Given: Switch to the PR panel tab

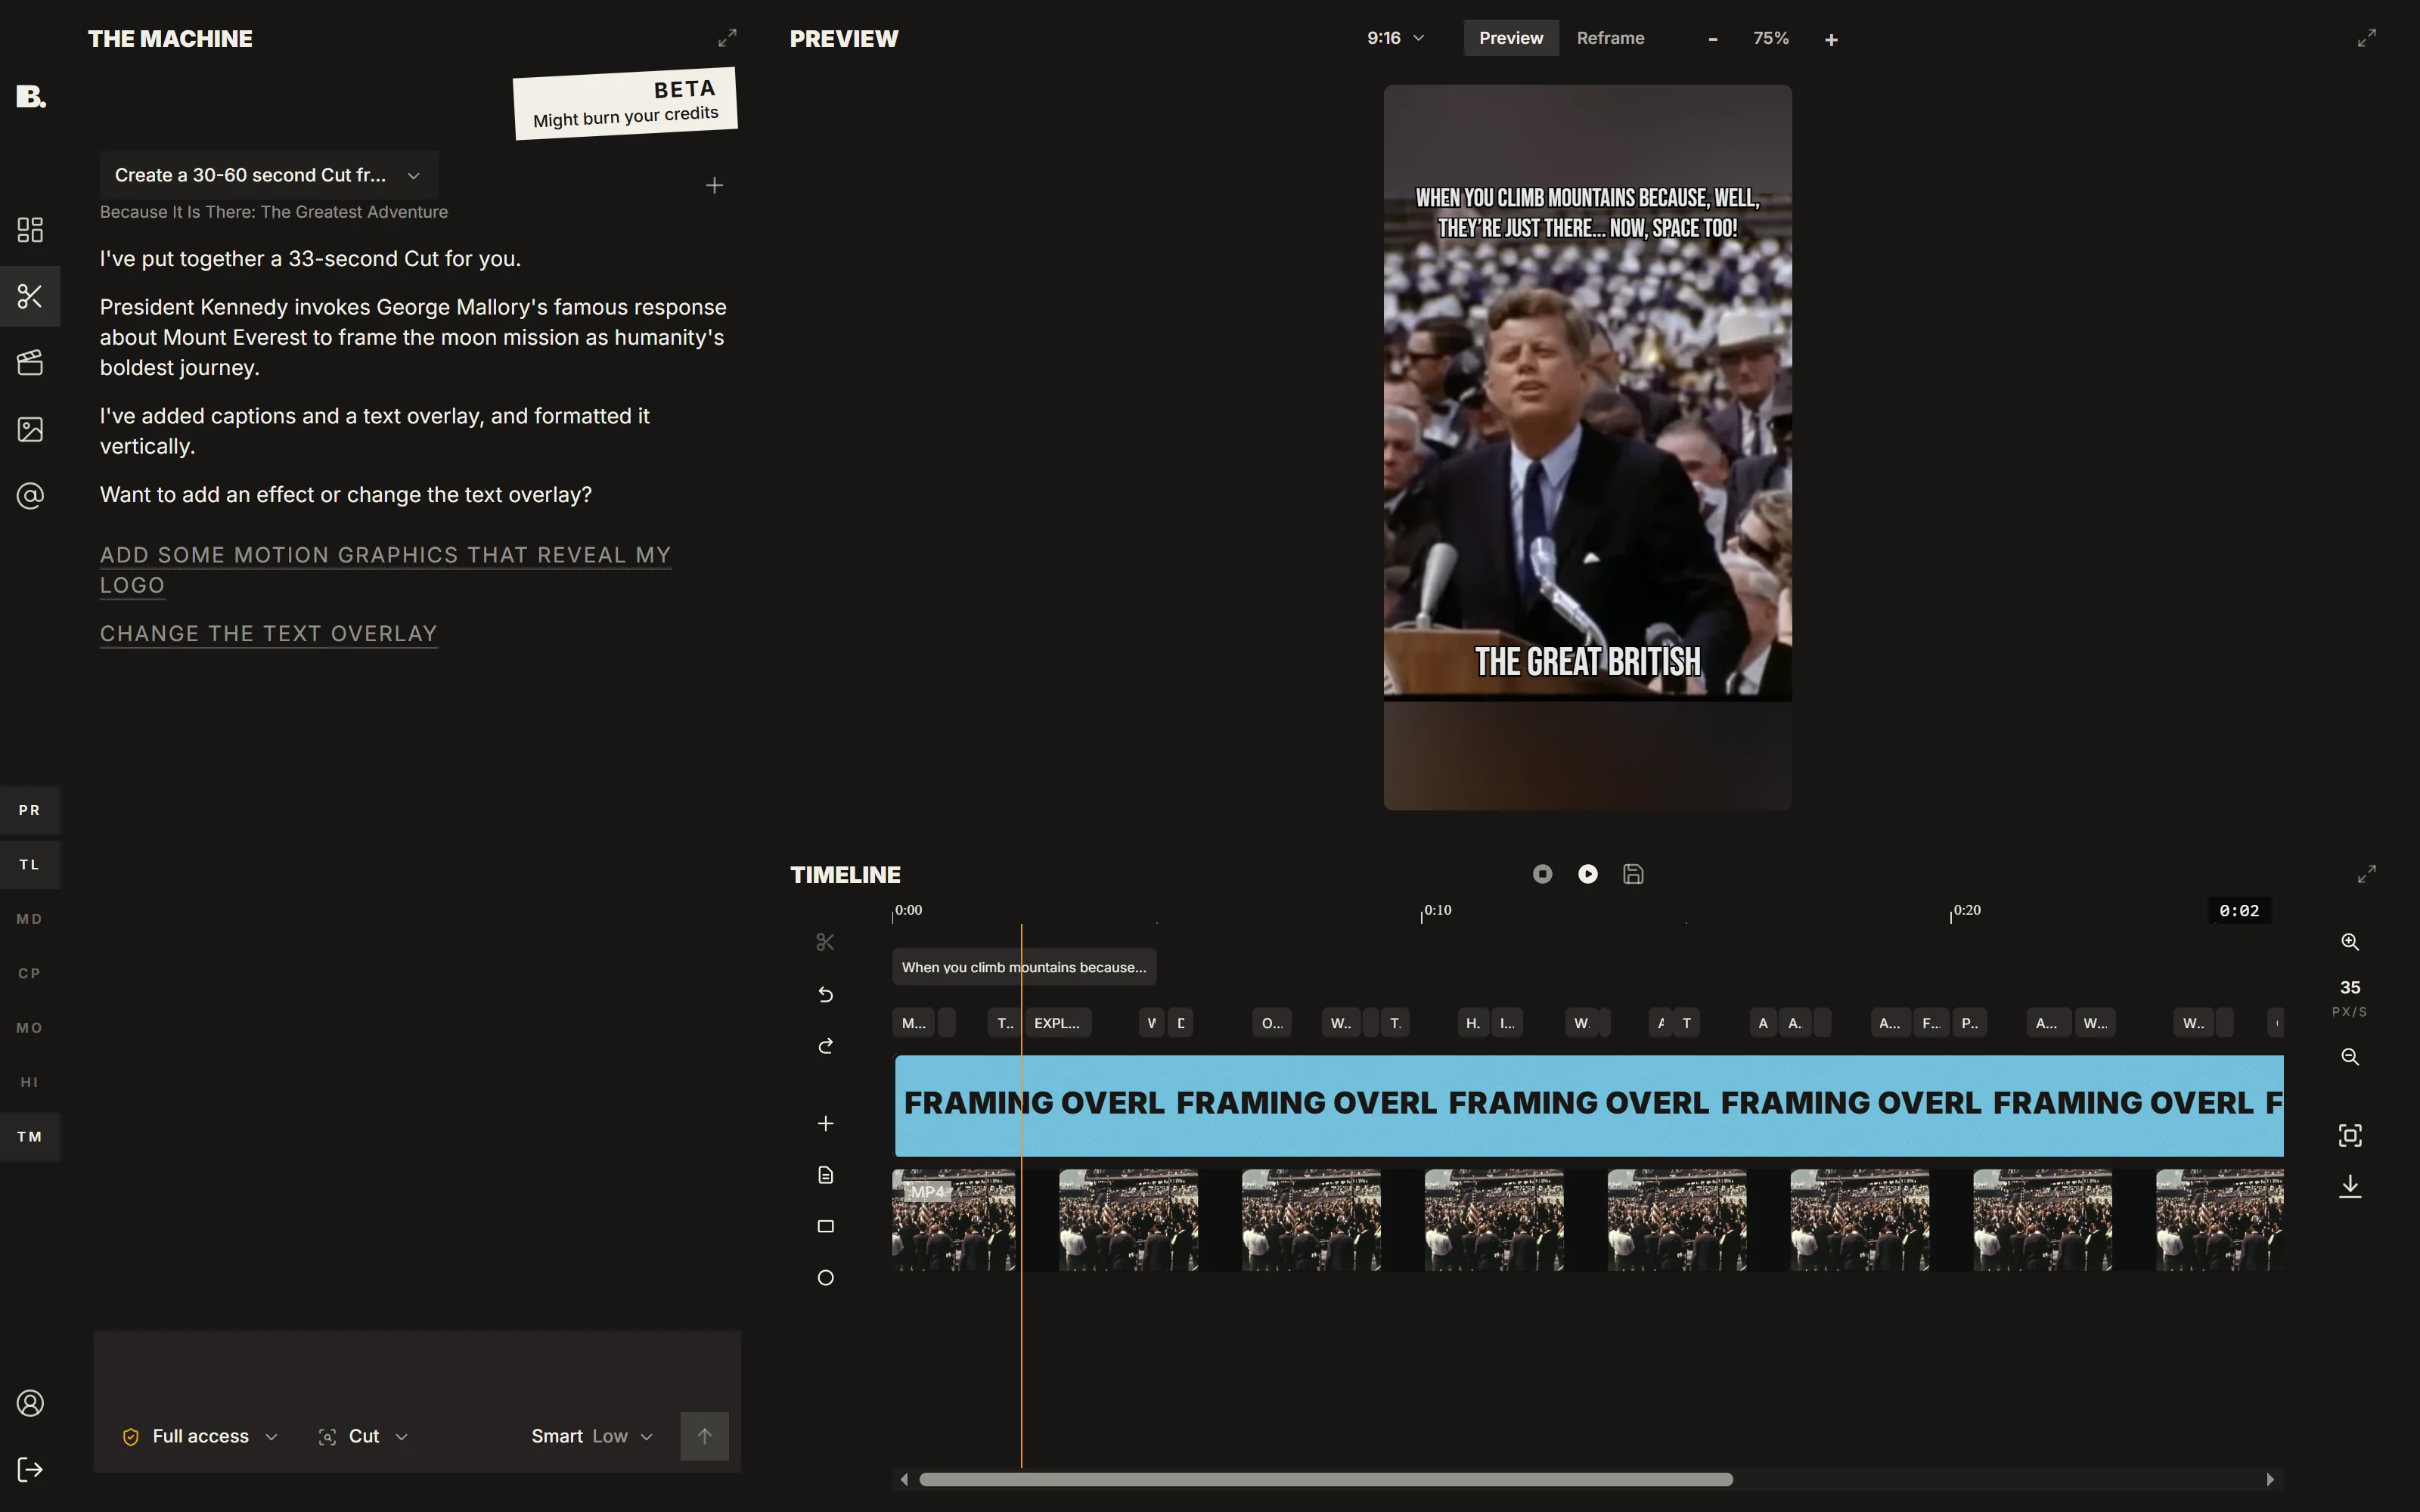Looking at the screenshot, I should point(30,810).
